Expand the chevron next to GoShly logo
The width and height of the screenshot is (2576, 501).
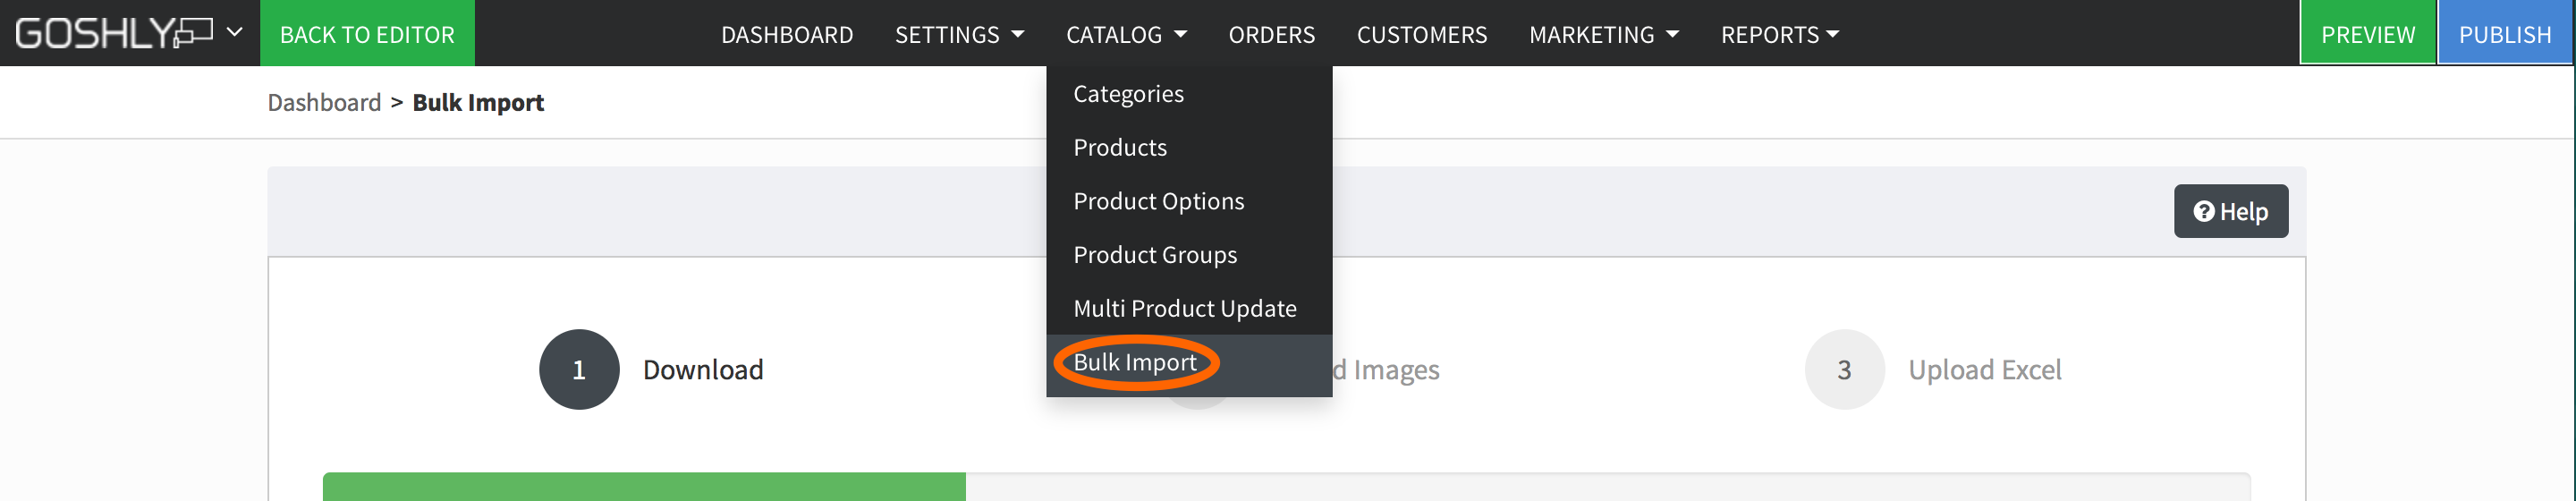[x=234, y=32]
